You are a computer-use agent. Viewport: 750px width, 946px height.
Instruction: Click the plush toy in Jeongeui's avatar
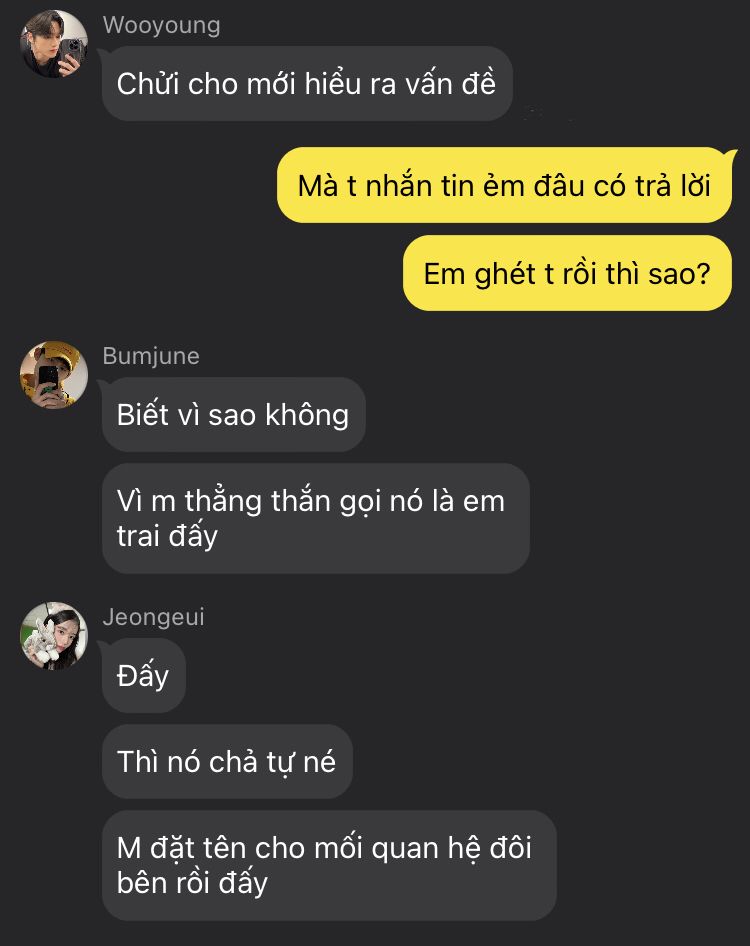coord(42,642)
